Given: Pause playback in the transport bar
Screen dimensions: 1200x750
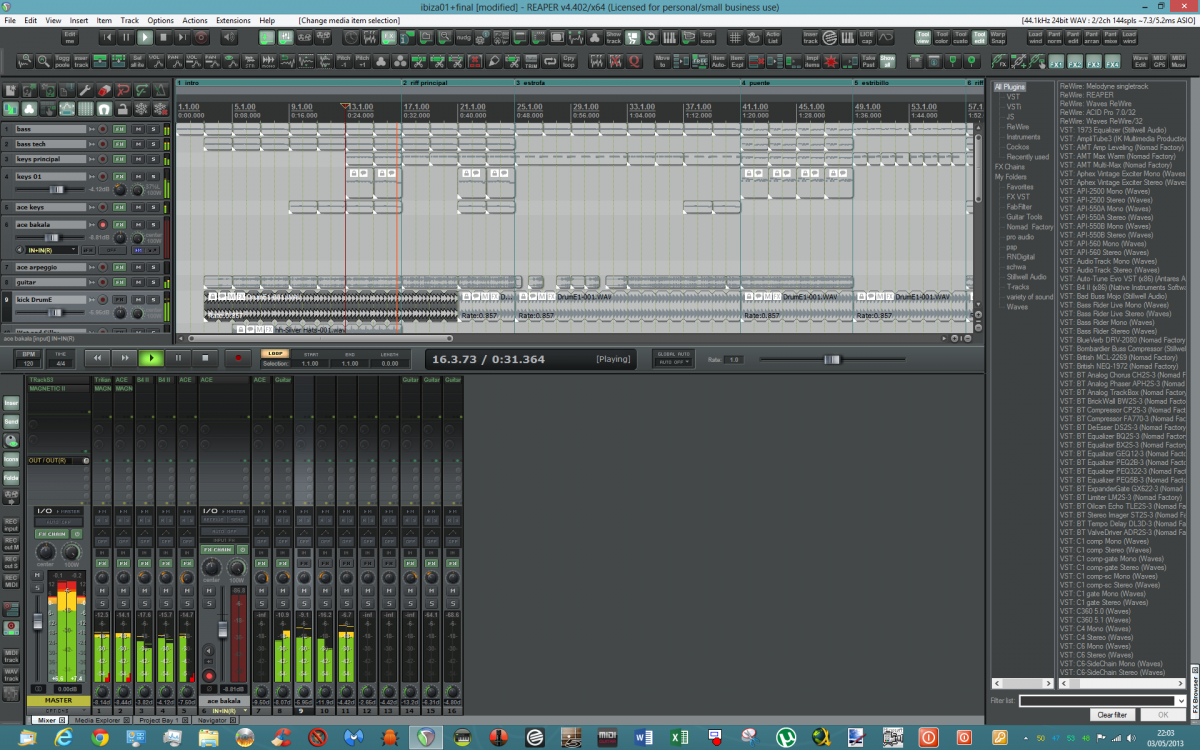Looking at the screenshot, I should pos(178,357).
